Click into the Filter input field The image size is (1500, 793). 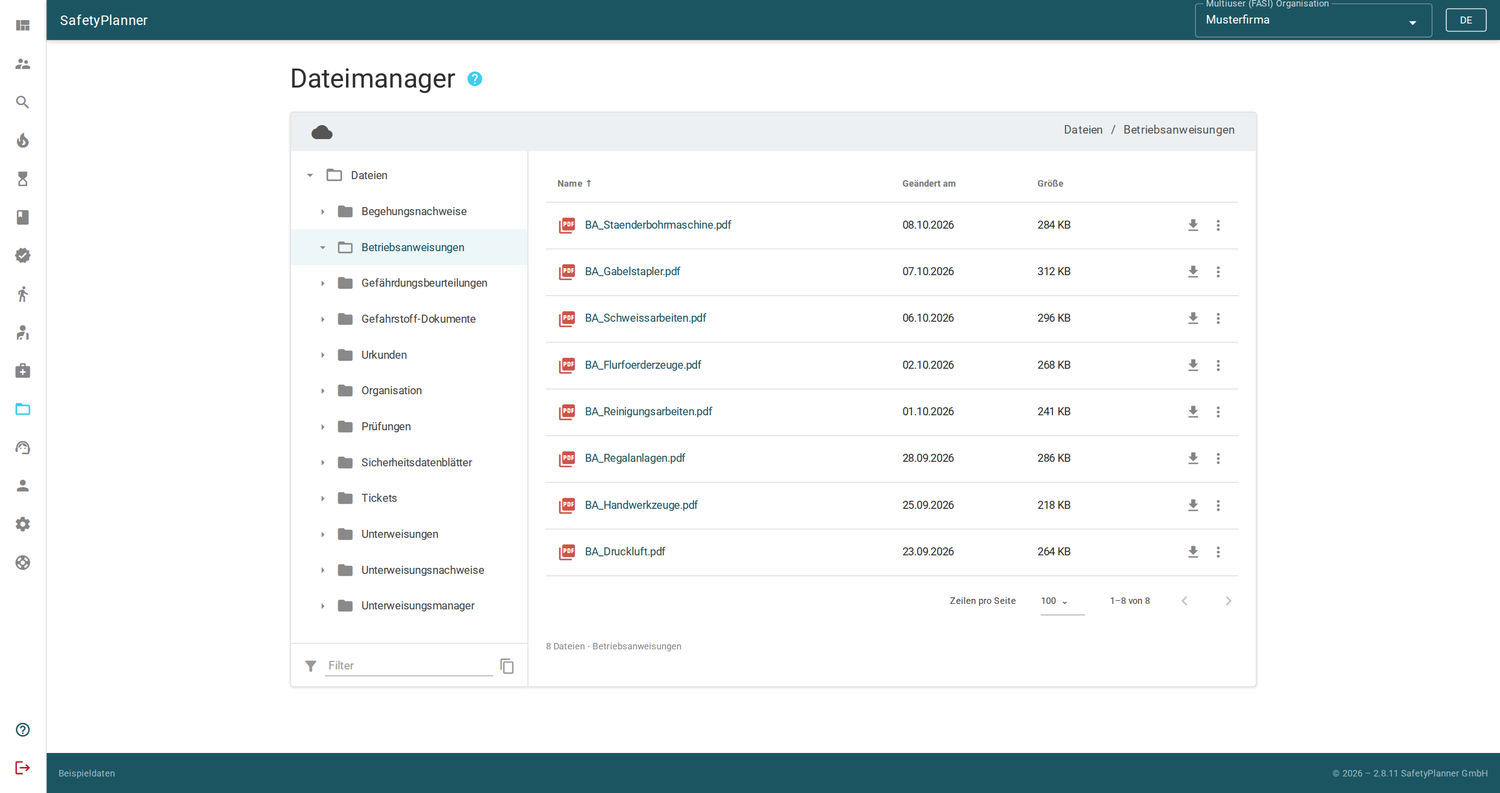[409, 666]
